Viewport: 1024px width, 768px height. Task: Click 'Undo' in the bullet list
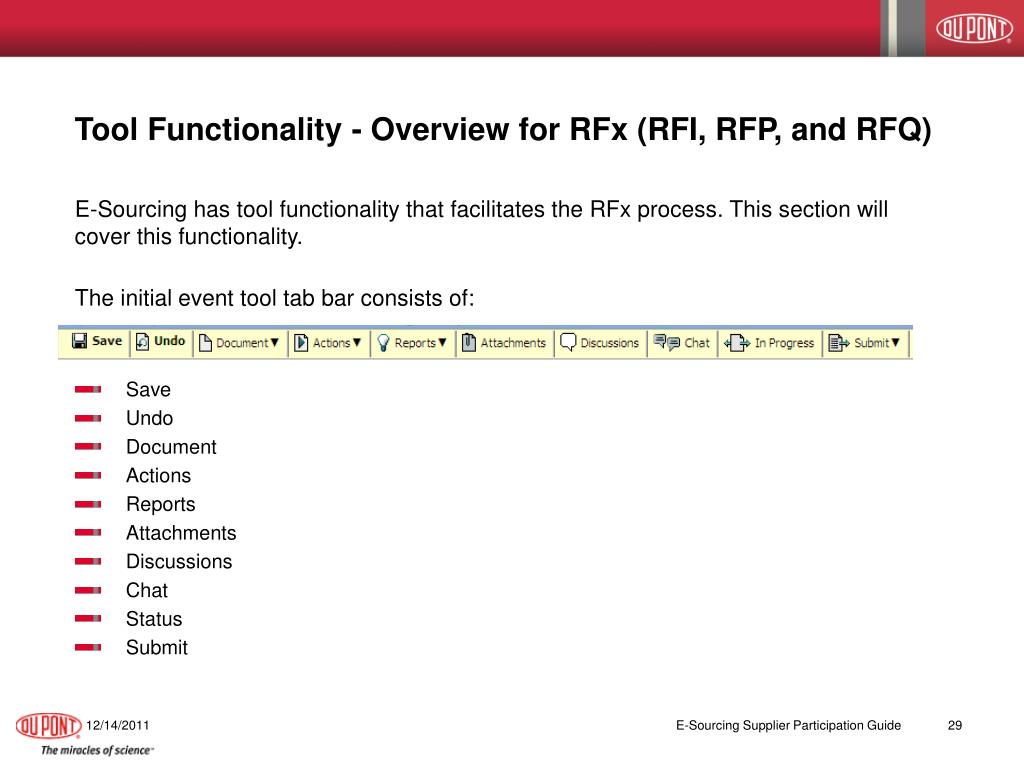coord(150,419)
